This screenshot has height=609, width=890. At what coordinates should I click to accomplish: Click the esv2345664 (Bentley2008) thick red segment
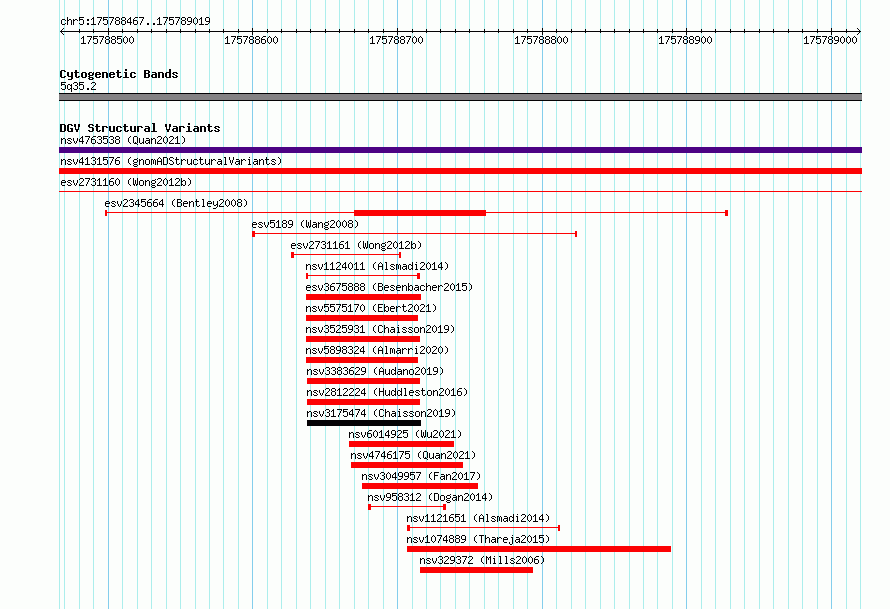(x=420, y=213)
